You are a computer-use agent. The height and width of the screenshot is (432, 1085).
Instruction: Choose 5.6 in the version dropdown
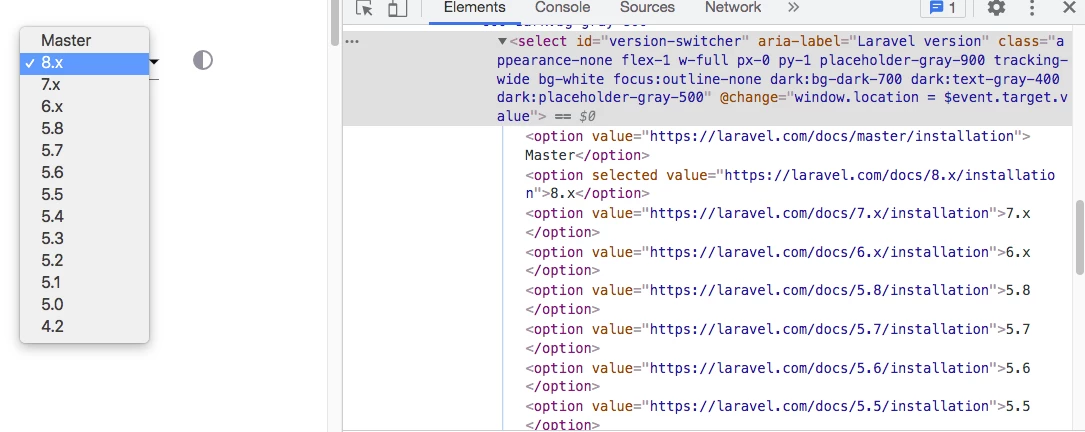(x=84, y=172)
